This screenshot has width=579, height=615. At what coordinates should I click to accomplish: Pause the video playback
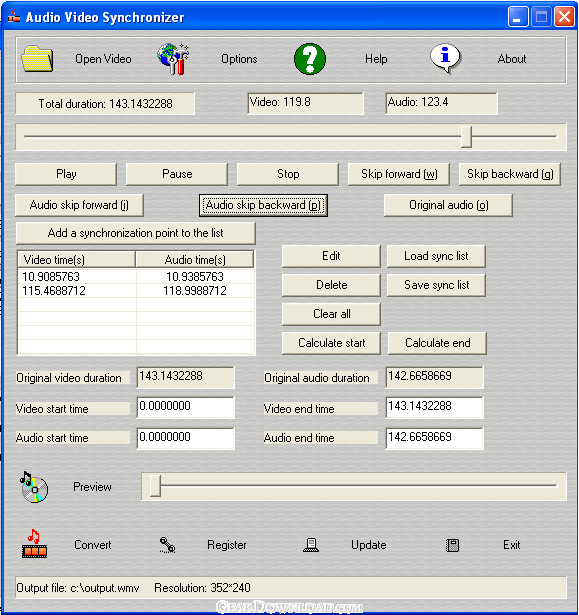(177, 174)
